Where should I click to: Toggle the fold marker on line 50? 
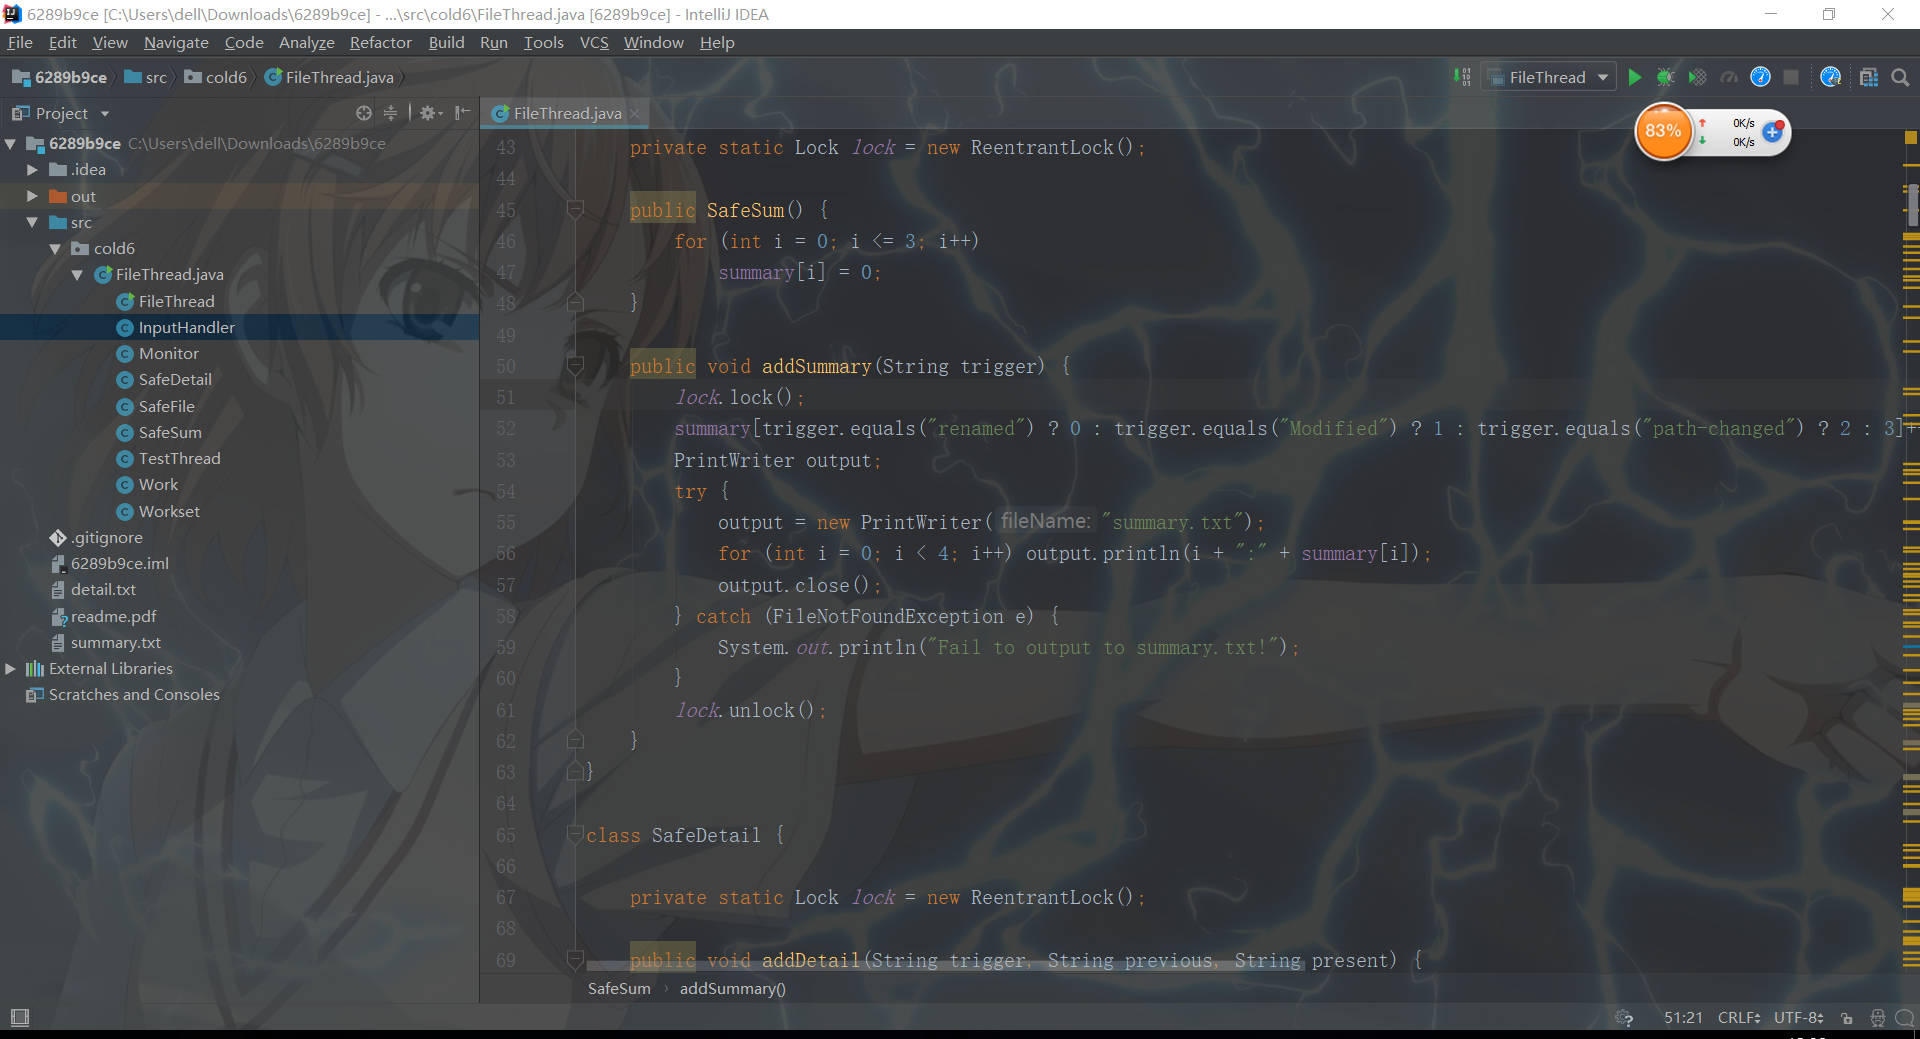tap(575, 366)
